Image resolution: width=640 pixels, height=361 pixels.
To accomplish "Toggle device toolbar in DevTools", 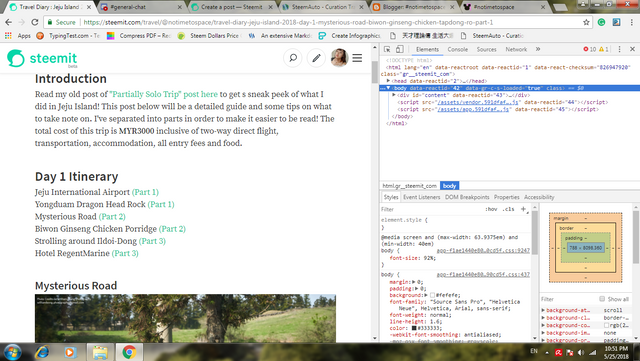I will (x=399, y=49).
